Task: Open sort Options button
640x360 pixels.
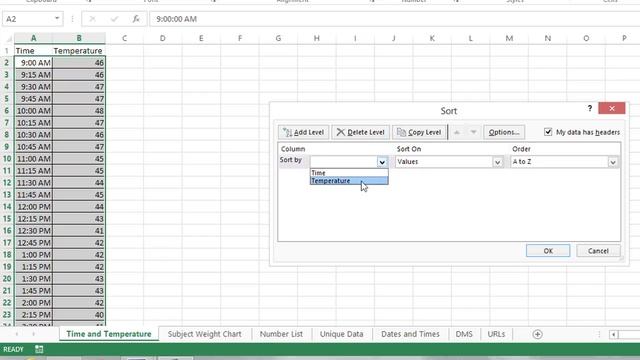Action: point(504,132)
